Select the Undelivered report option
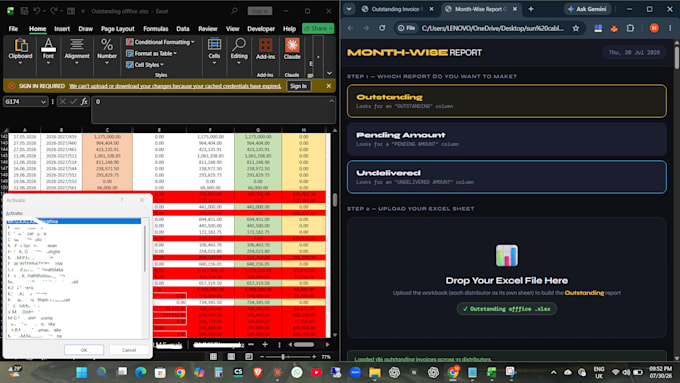Image resolution: width=680 pixels, height=383 pixels. coord(507,177)
